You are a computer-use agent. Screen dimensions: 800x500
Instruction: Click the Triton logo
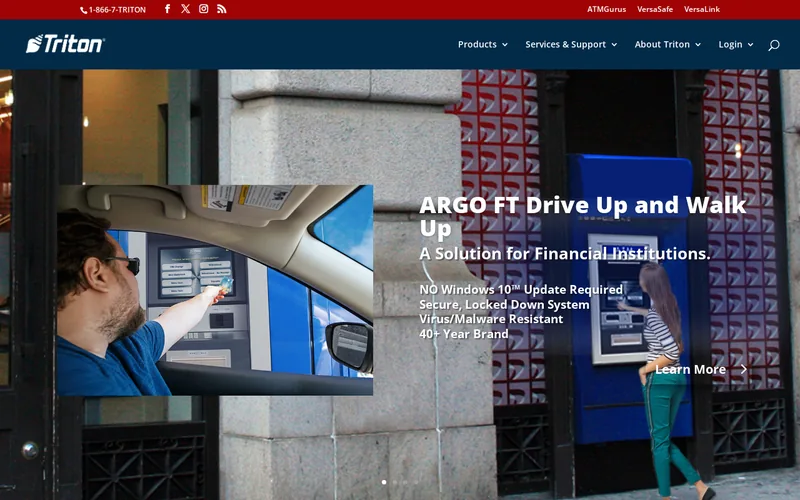click(65, 44)
